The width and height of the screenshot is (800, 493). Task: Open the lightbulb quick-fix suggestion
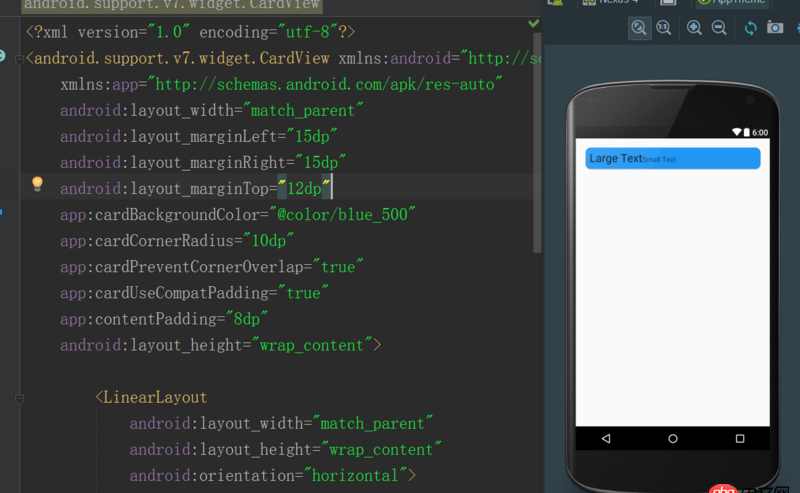37,184
